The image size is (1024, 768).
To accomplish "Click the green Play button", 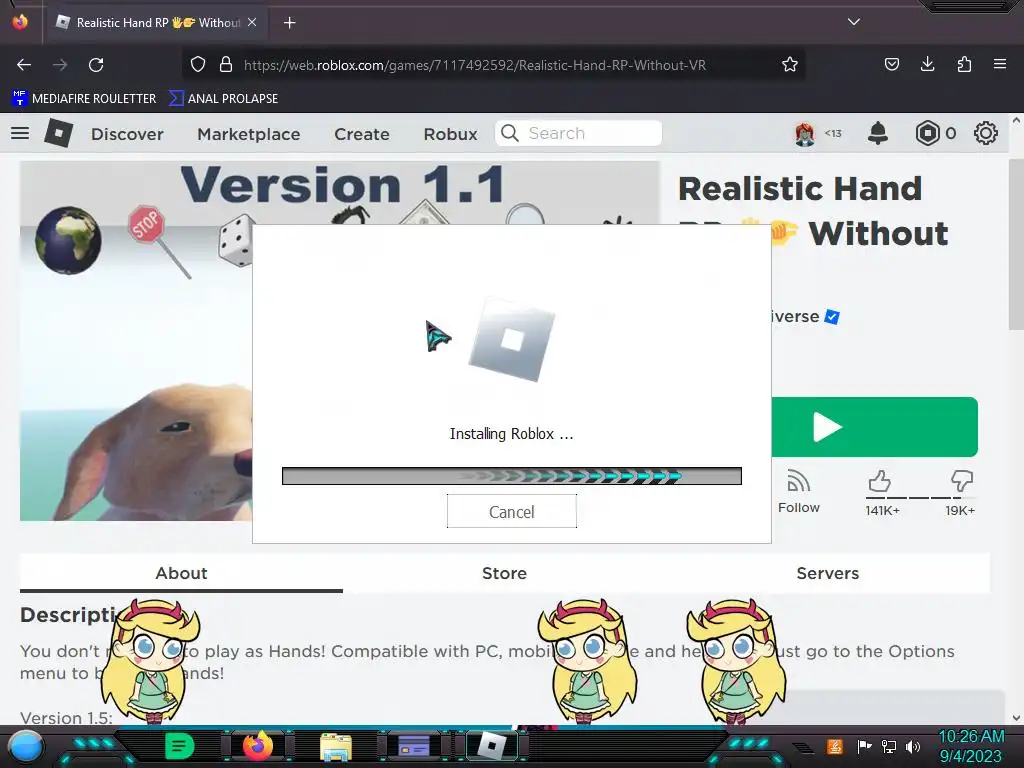I will pos(874,426).
